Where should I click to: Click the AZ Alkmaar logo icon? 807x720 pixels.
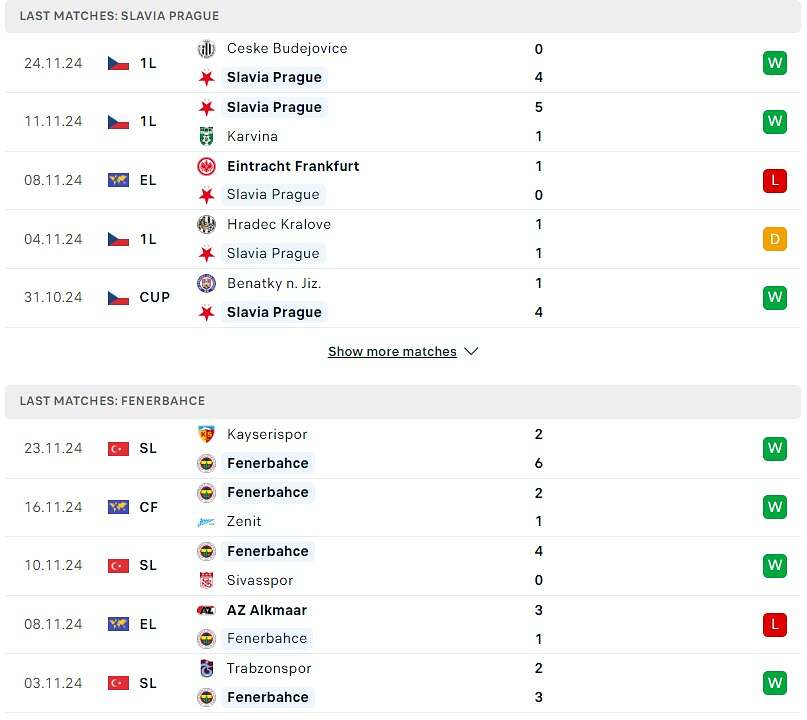click(206, 610)
